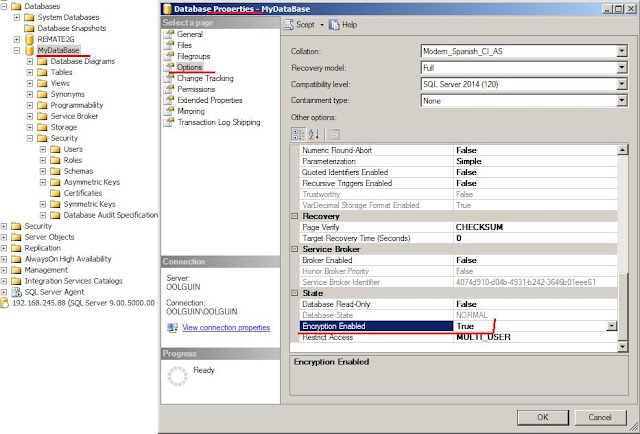
Task: Select MyDataBase in Object Explorer
Action: 58,50
